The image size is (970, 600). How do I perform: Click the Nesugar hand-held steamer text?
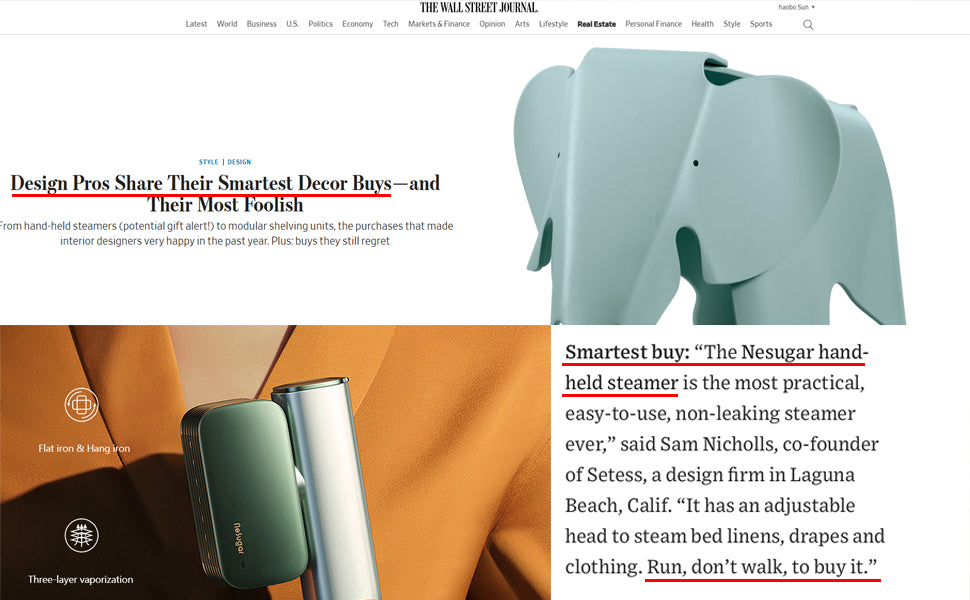(x=715, y=367)
